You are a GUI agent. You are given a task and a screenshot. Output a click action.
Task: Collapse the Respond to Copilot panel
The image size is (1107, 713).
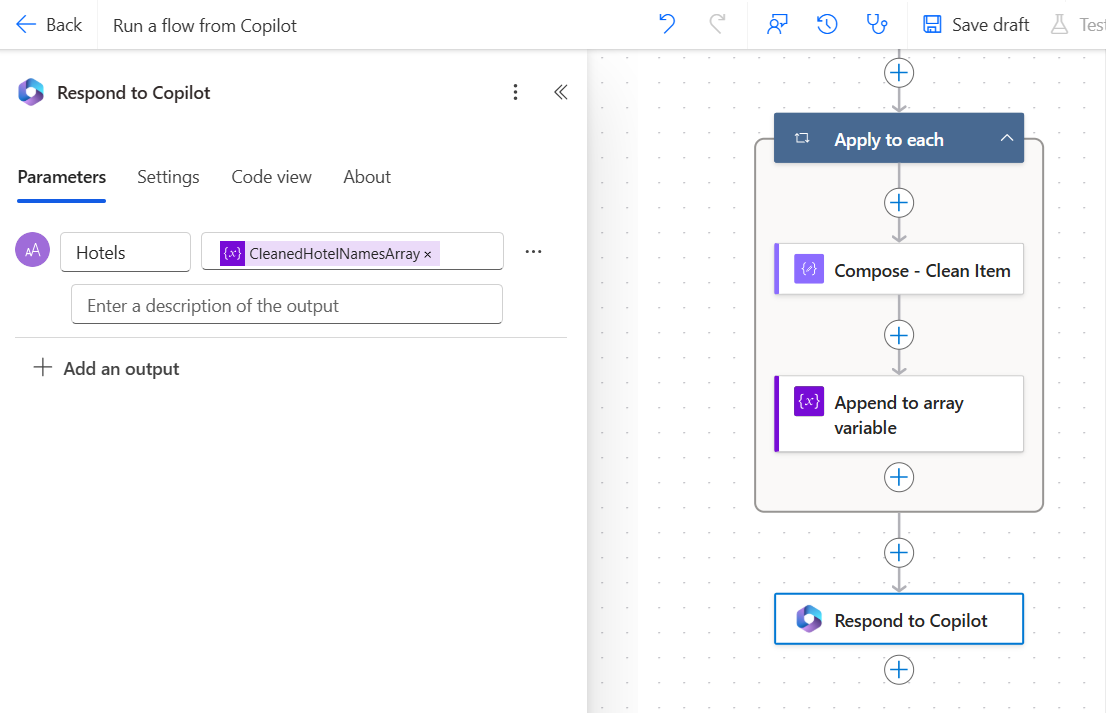tap(561, 93)
